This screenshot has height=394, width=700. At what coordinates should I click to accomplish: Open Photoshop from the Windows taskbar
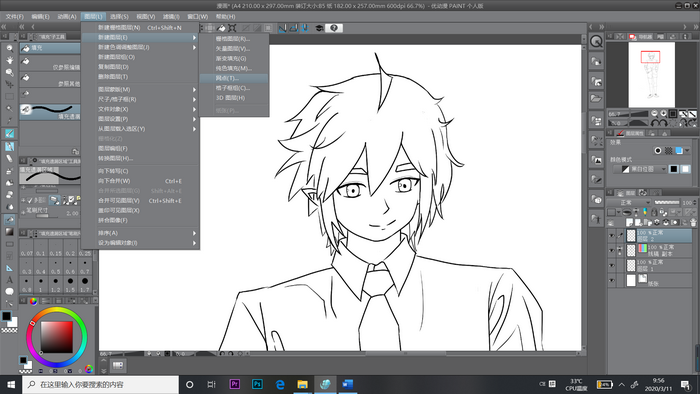click(257, 384)
